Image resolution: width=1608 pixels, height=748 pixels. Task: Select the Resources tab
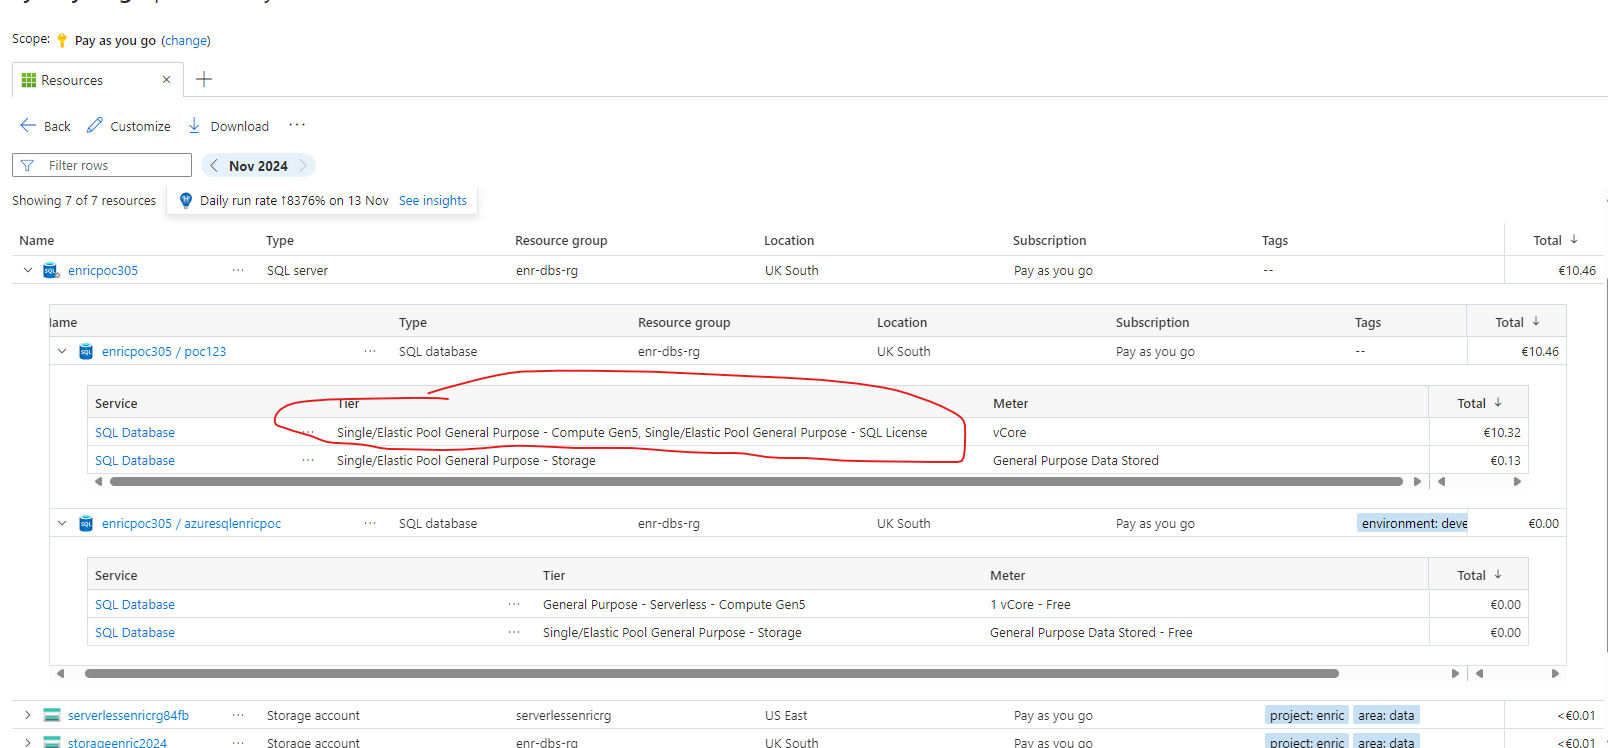(97, 80)
